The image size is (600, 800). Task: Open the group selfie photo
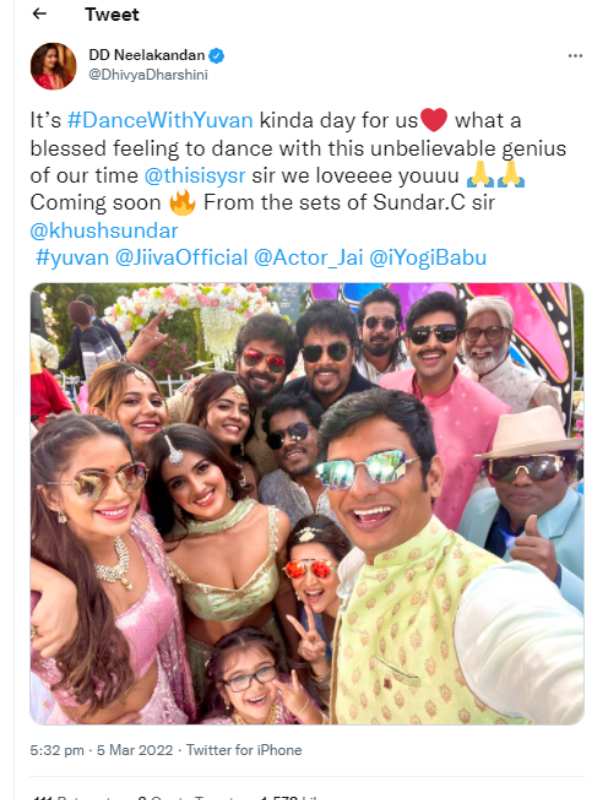(x=307, y=504)
